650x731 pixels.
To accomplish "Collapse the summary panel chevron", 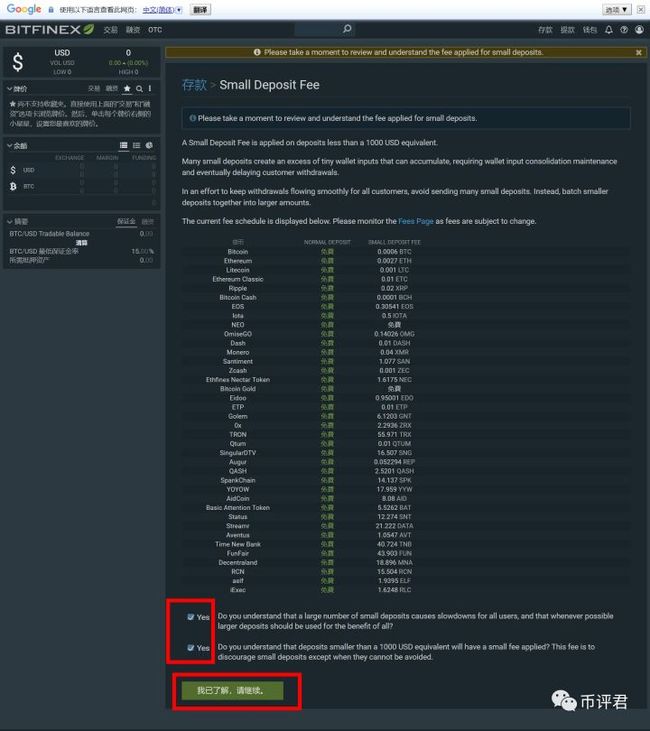I will point(9,221).
